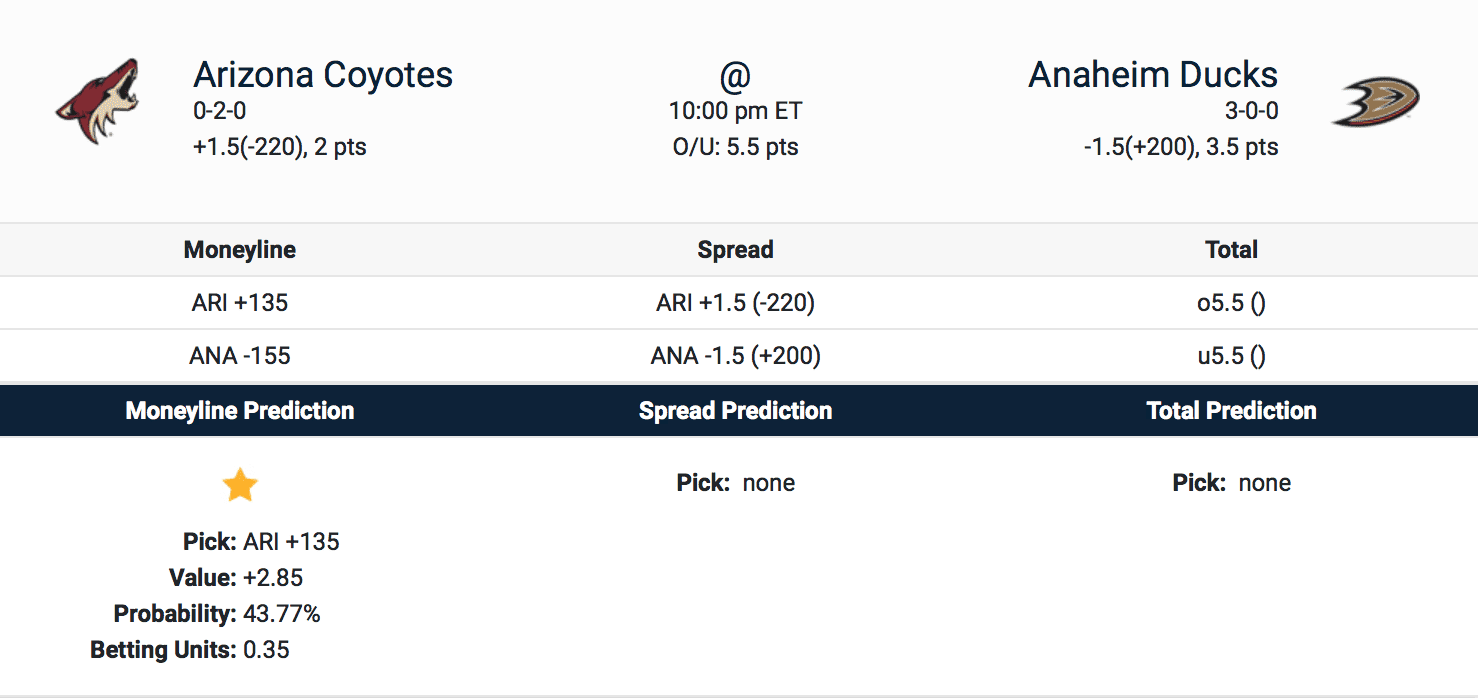Open the Arizona Coyotes team name
Image resolution: width=1478 pixels, height=698 pixels.
click(323, 75)
